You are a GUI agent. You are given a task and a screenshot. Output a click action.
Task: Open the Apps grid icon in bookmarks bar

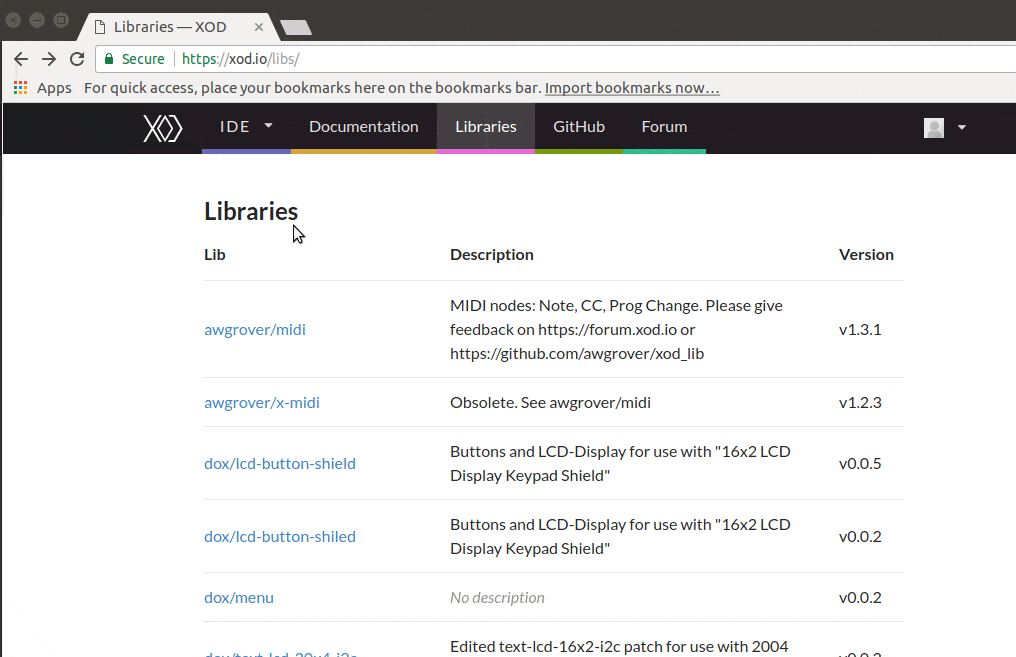(21, 87)
